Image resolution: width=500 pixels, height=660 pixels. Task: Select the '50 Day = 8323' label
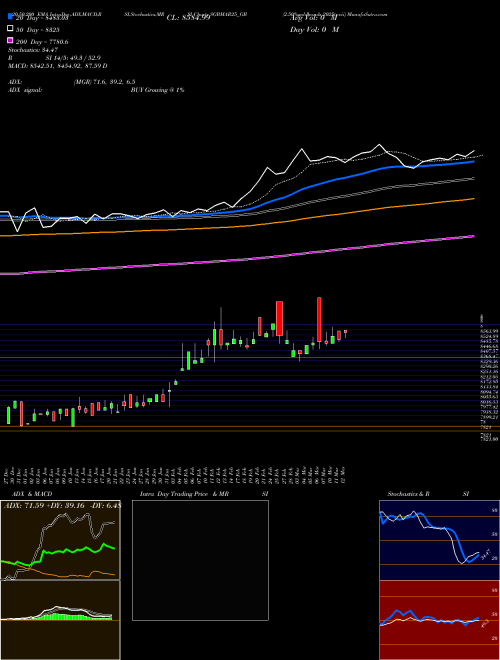[37, 30]
